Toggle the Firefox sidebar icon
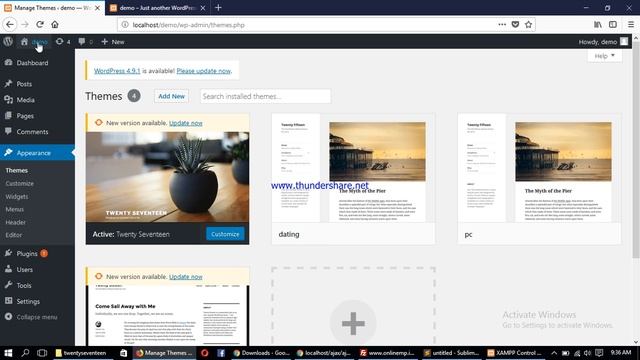Screen dimensions: 640x360 click(x=613, y=24)
